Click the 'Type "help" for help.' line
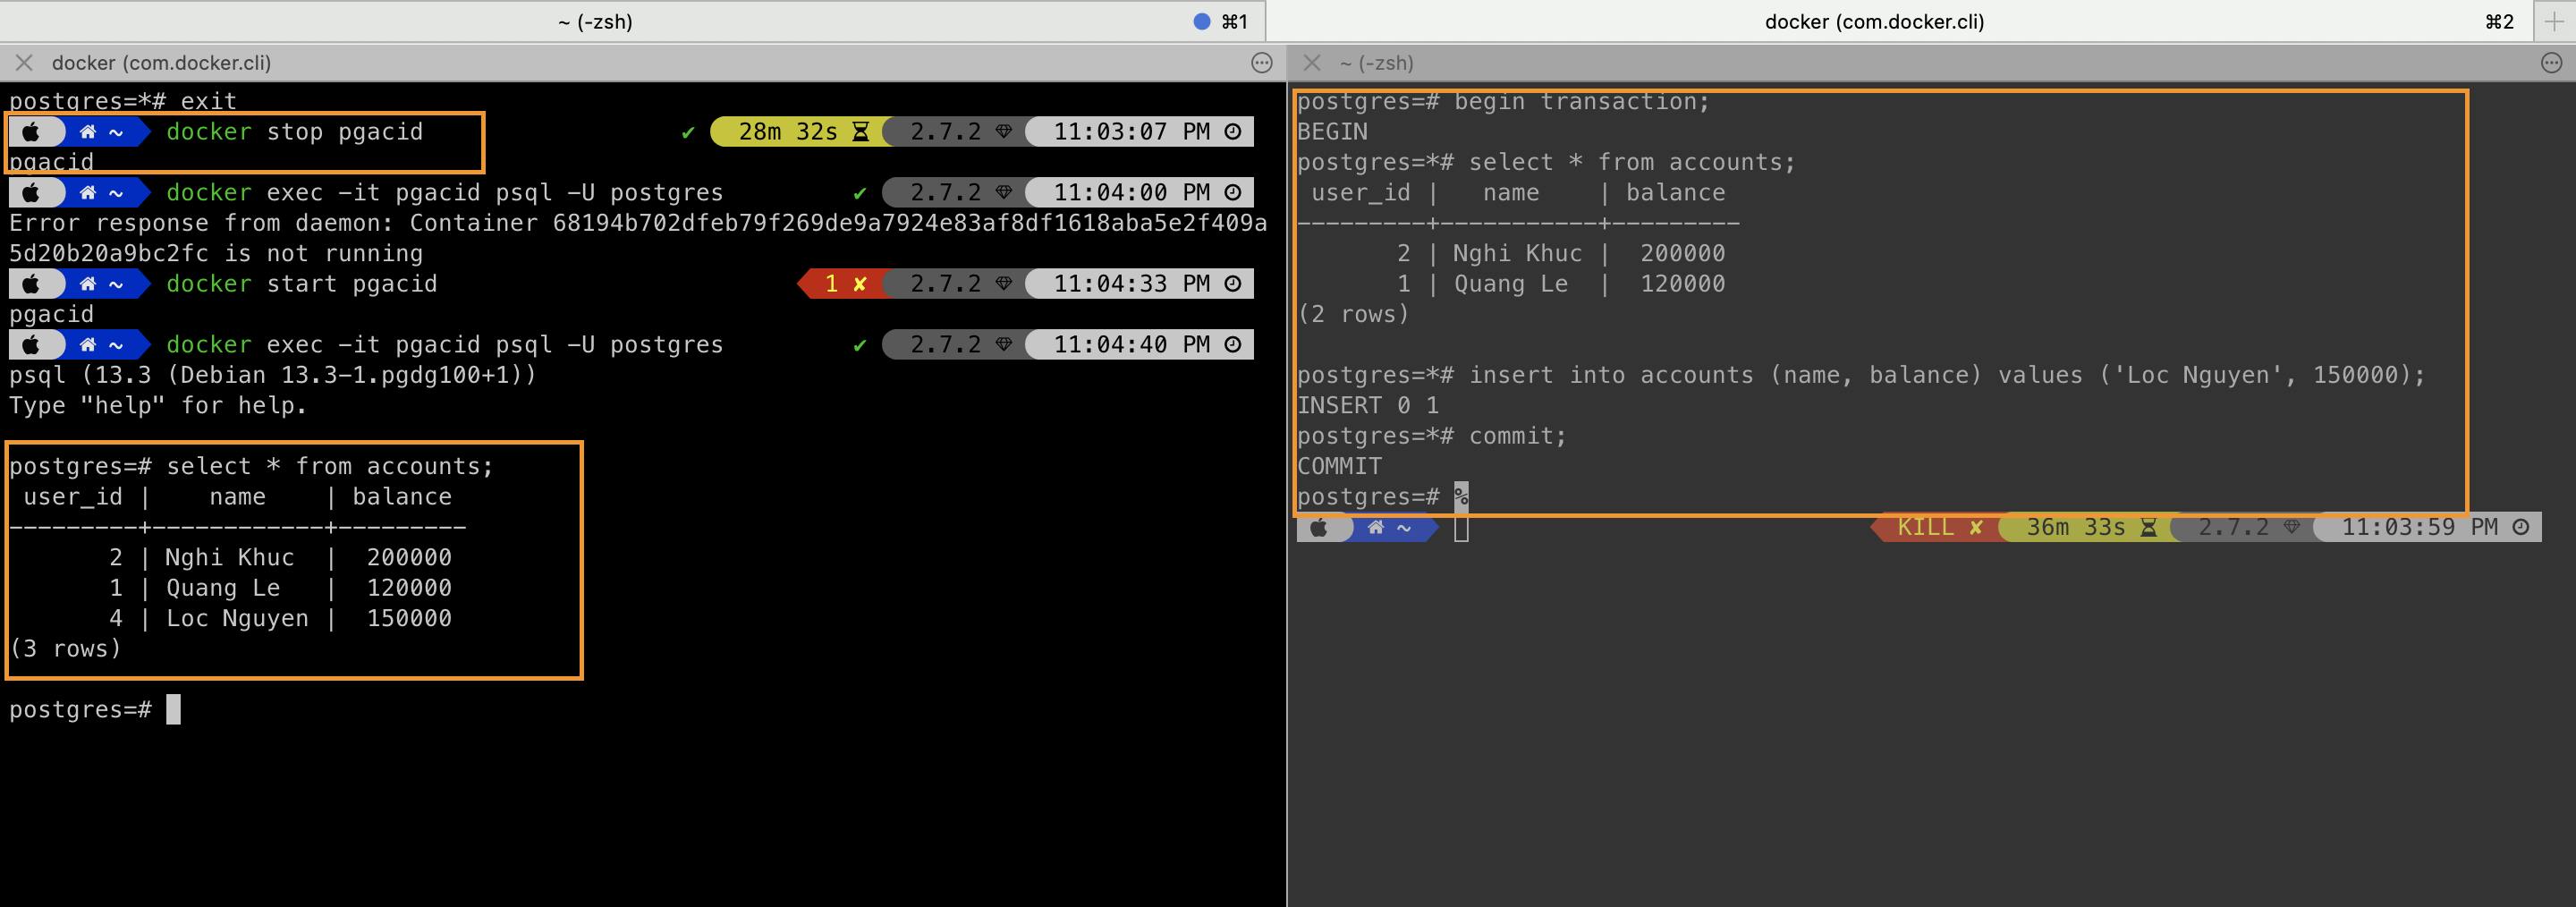 click(x=158, y=405)
